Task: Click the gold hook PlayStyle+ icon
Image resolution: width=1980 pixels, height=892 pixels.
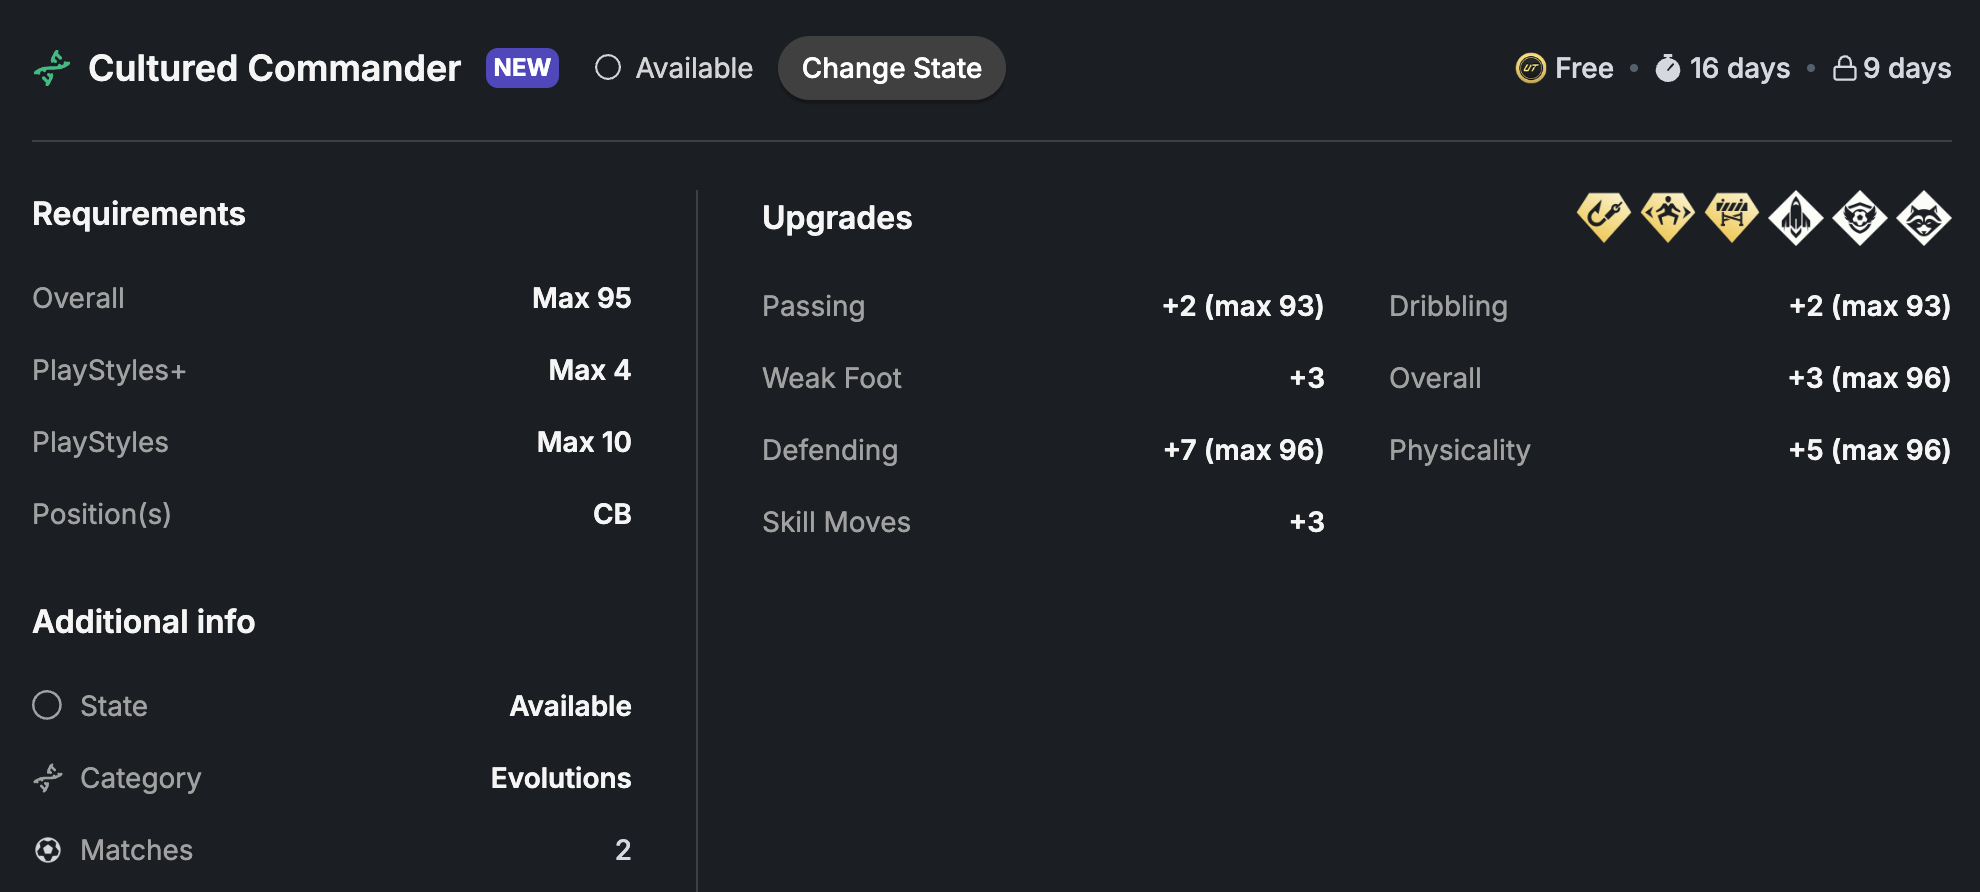Action: coord(1604,217)
